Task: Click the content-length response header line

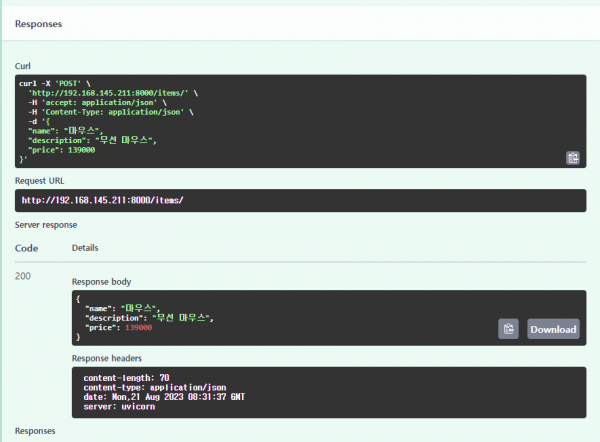Action: (x=126, y=378)
